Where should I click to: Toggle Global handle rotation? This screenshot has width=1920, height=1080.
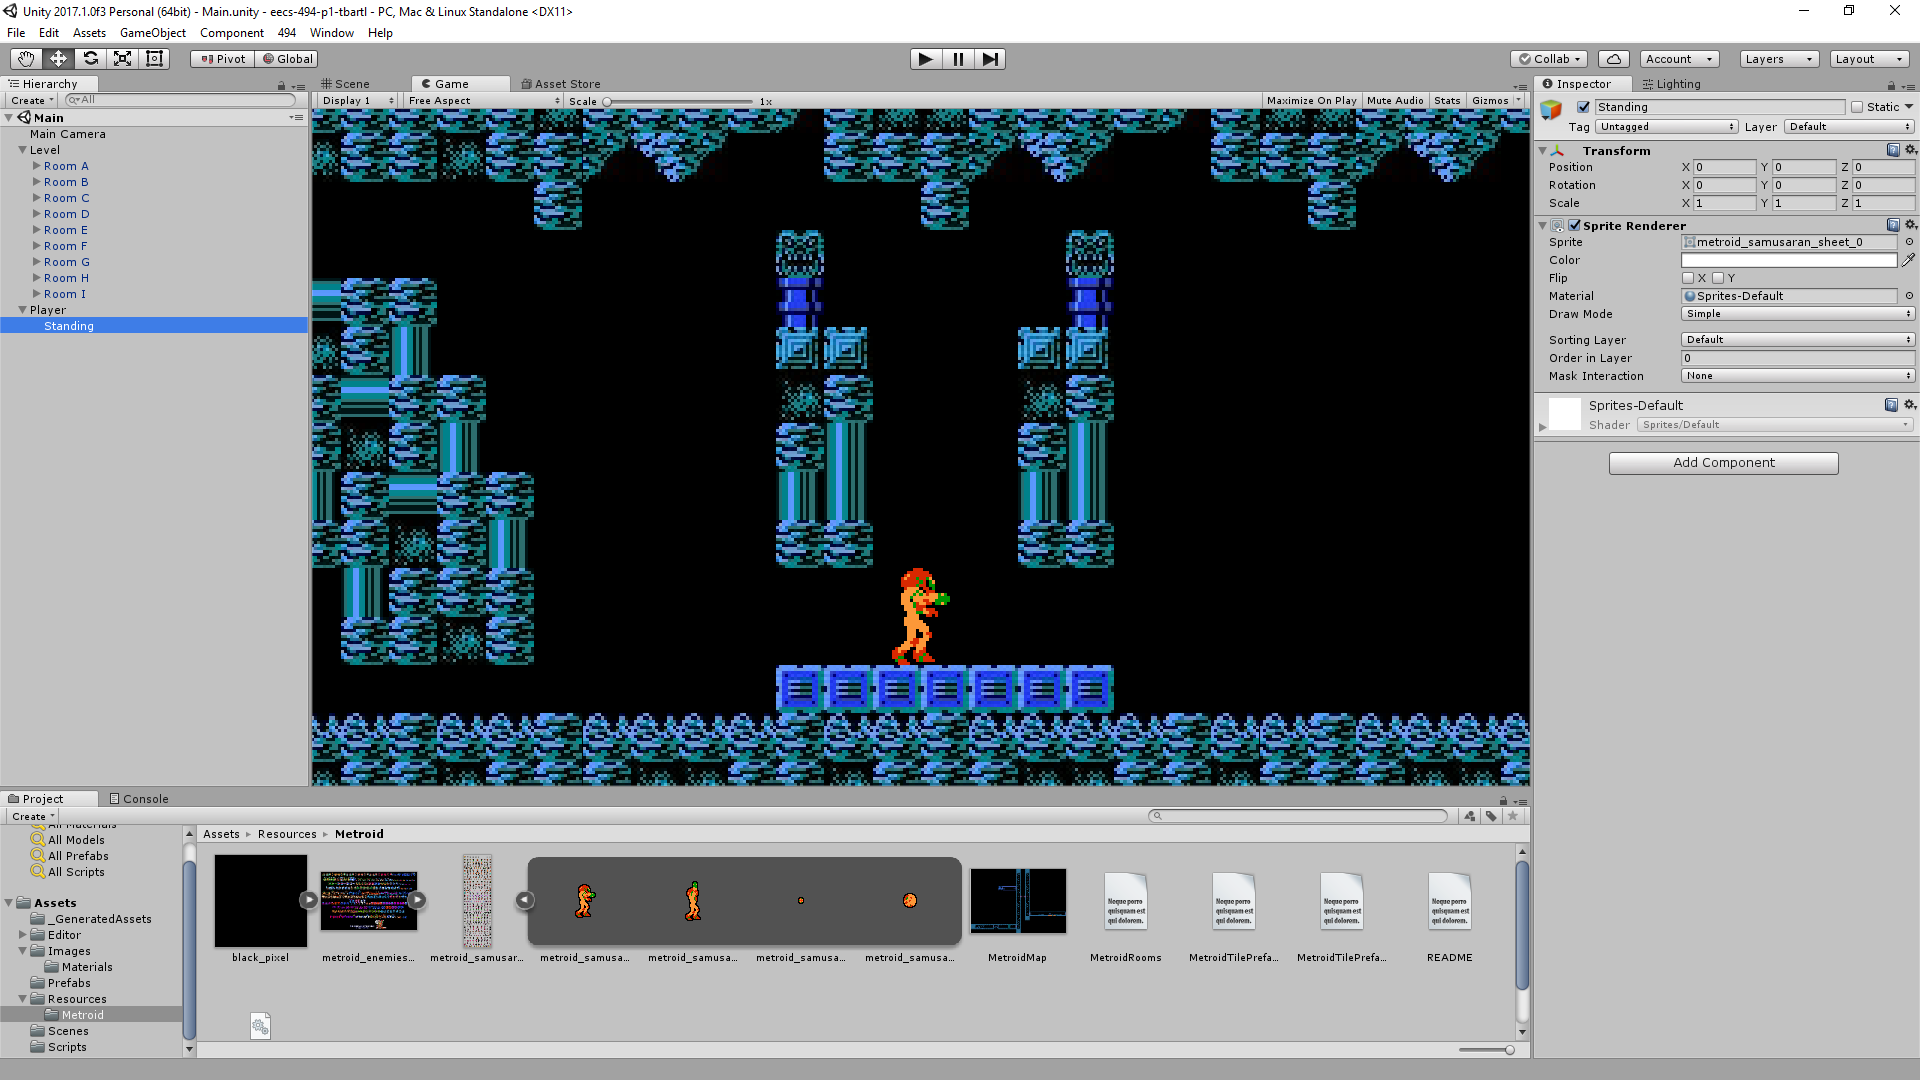[288, 59]
